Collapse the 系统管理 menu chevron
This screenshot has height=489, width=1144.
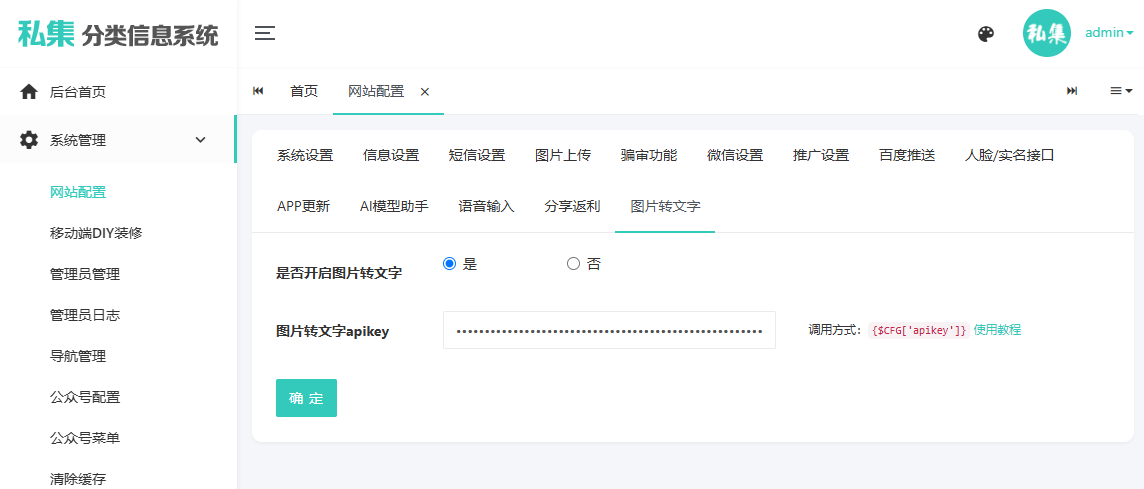pos(200,140)
